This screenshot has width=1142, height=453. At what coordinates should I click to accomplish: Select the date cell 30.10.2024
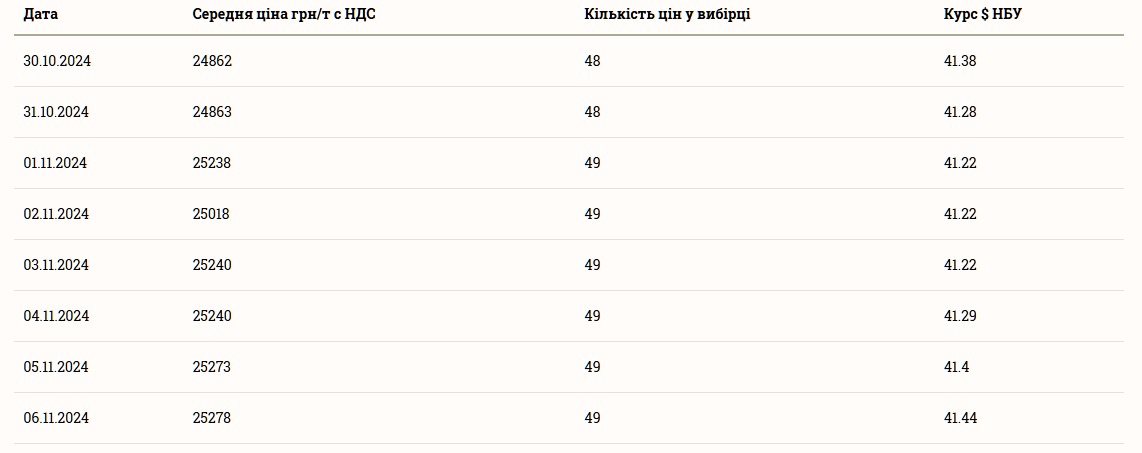57,61
